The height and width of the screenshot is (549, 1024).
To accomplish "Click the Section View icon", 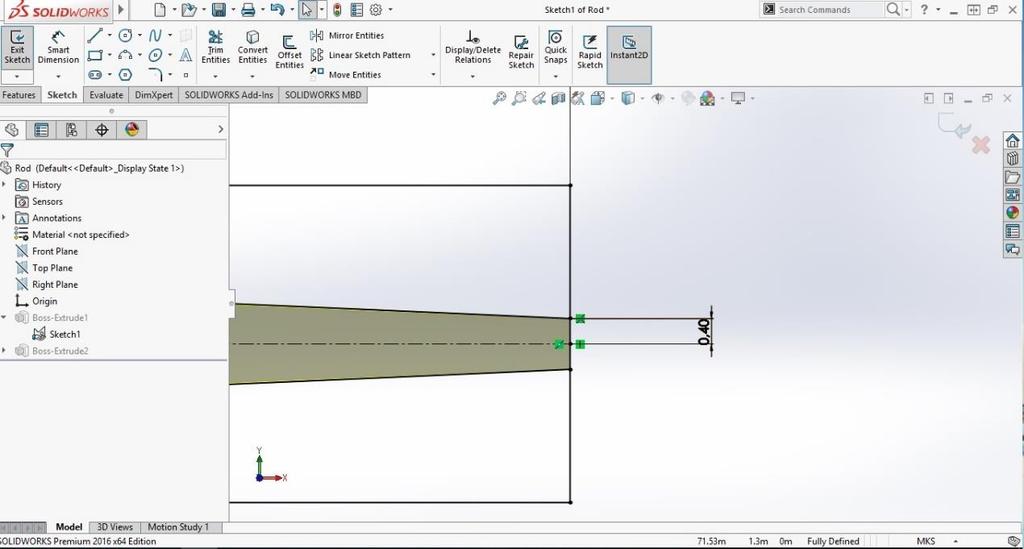I will tap(558, 99).
